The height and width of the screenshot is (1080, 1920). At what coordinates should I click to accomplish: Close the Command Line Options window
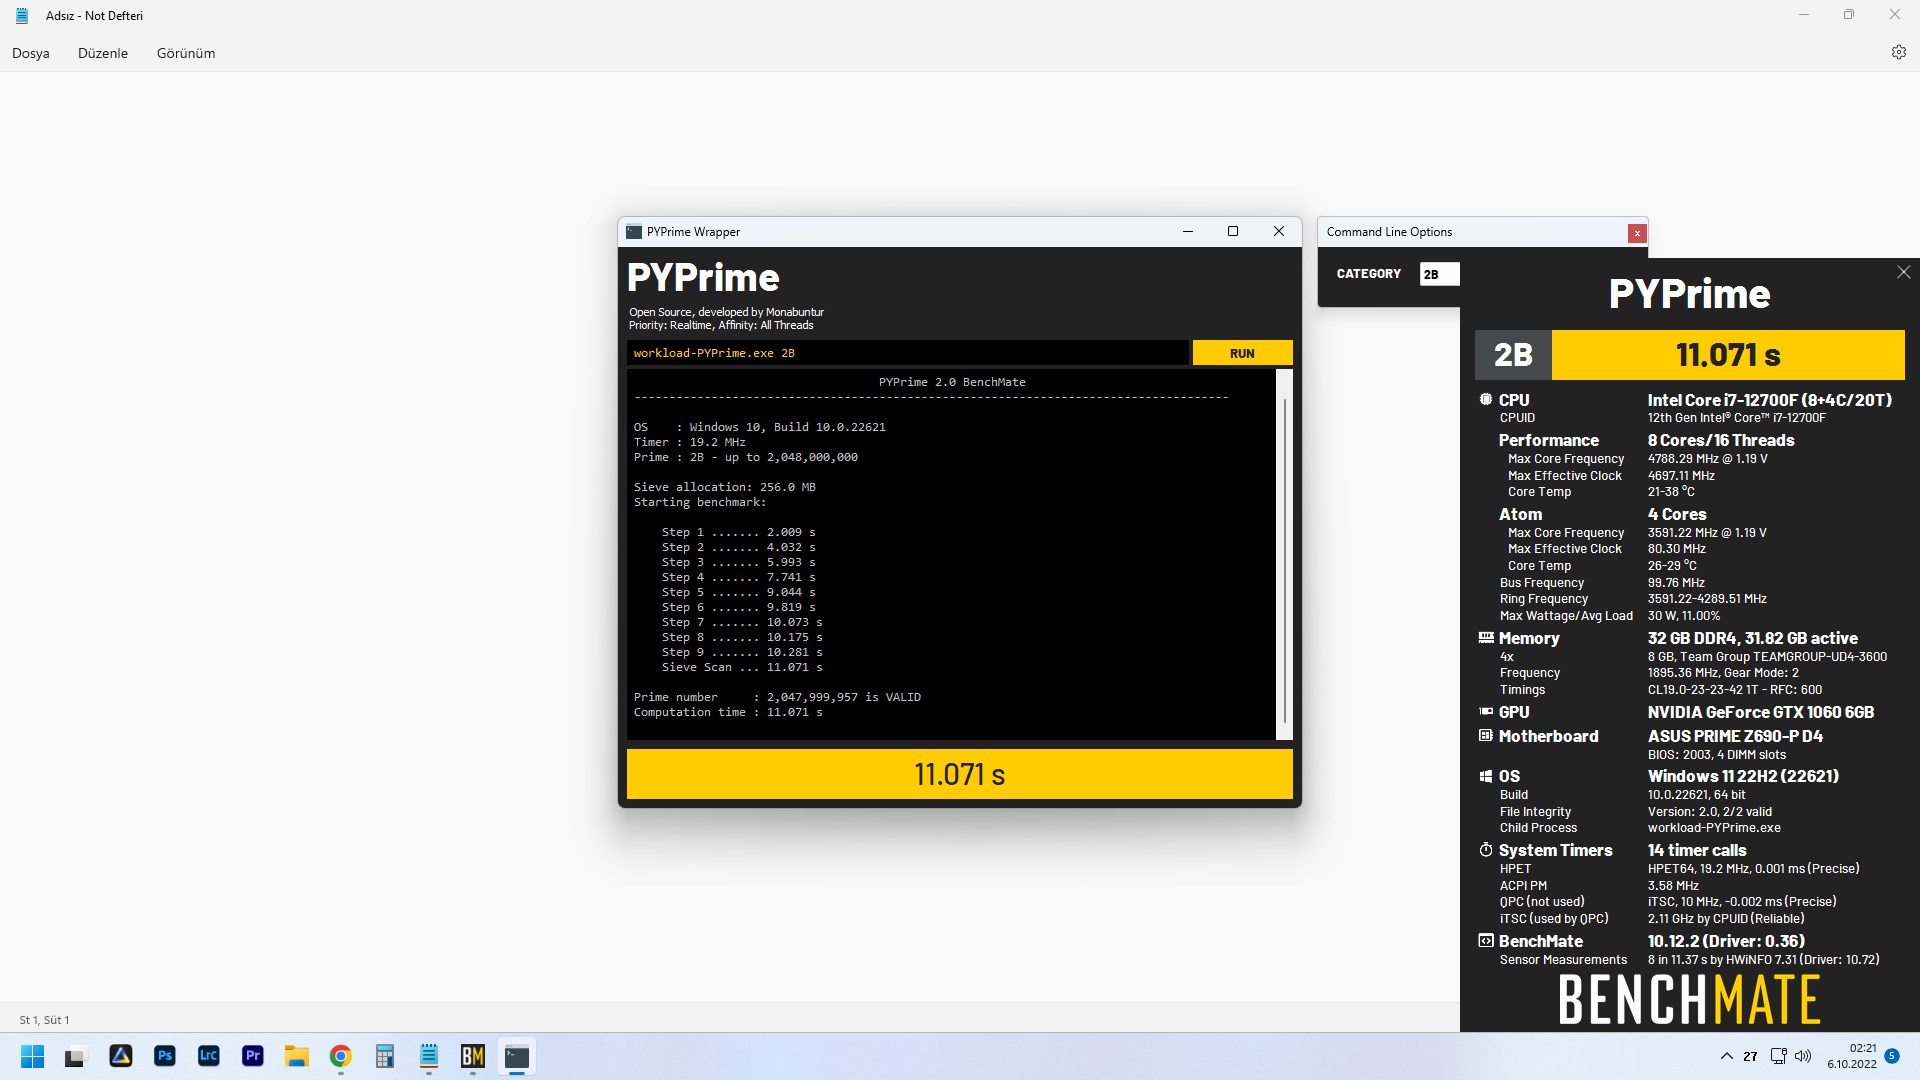(1637, 233)
